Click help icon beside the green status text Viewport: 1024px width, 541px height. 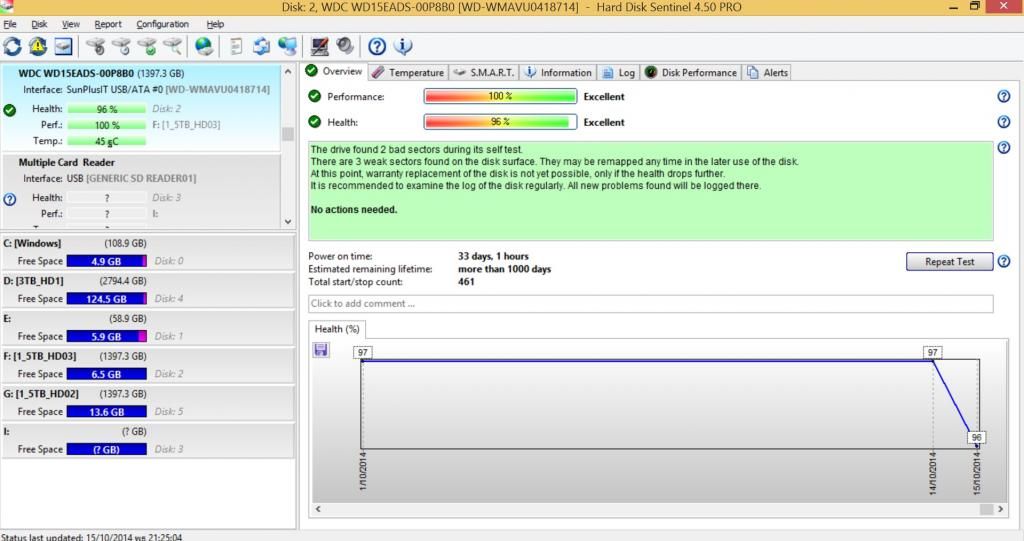(1004, 148)
